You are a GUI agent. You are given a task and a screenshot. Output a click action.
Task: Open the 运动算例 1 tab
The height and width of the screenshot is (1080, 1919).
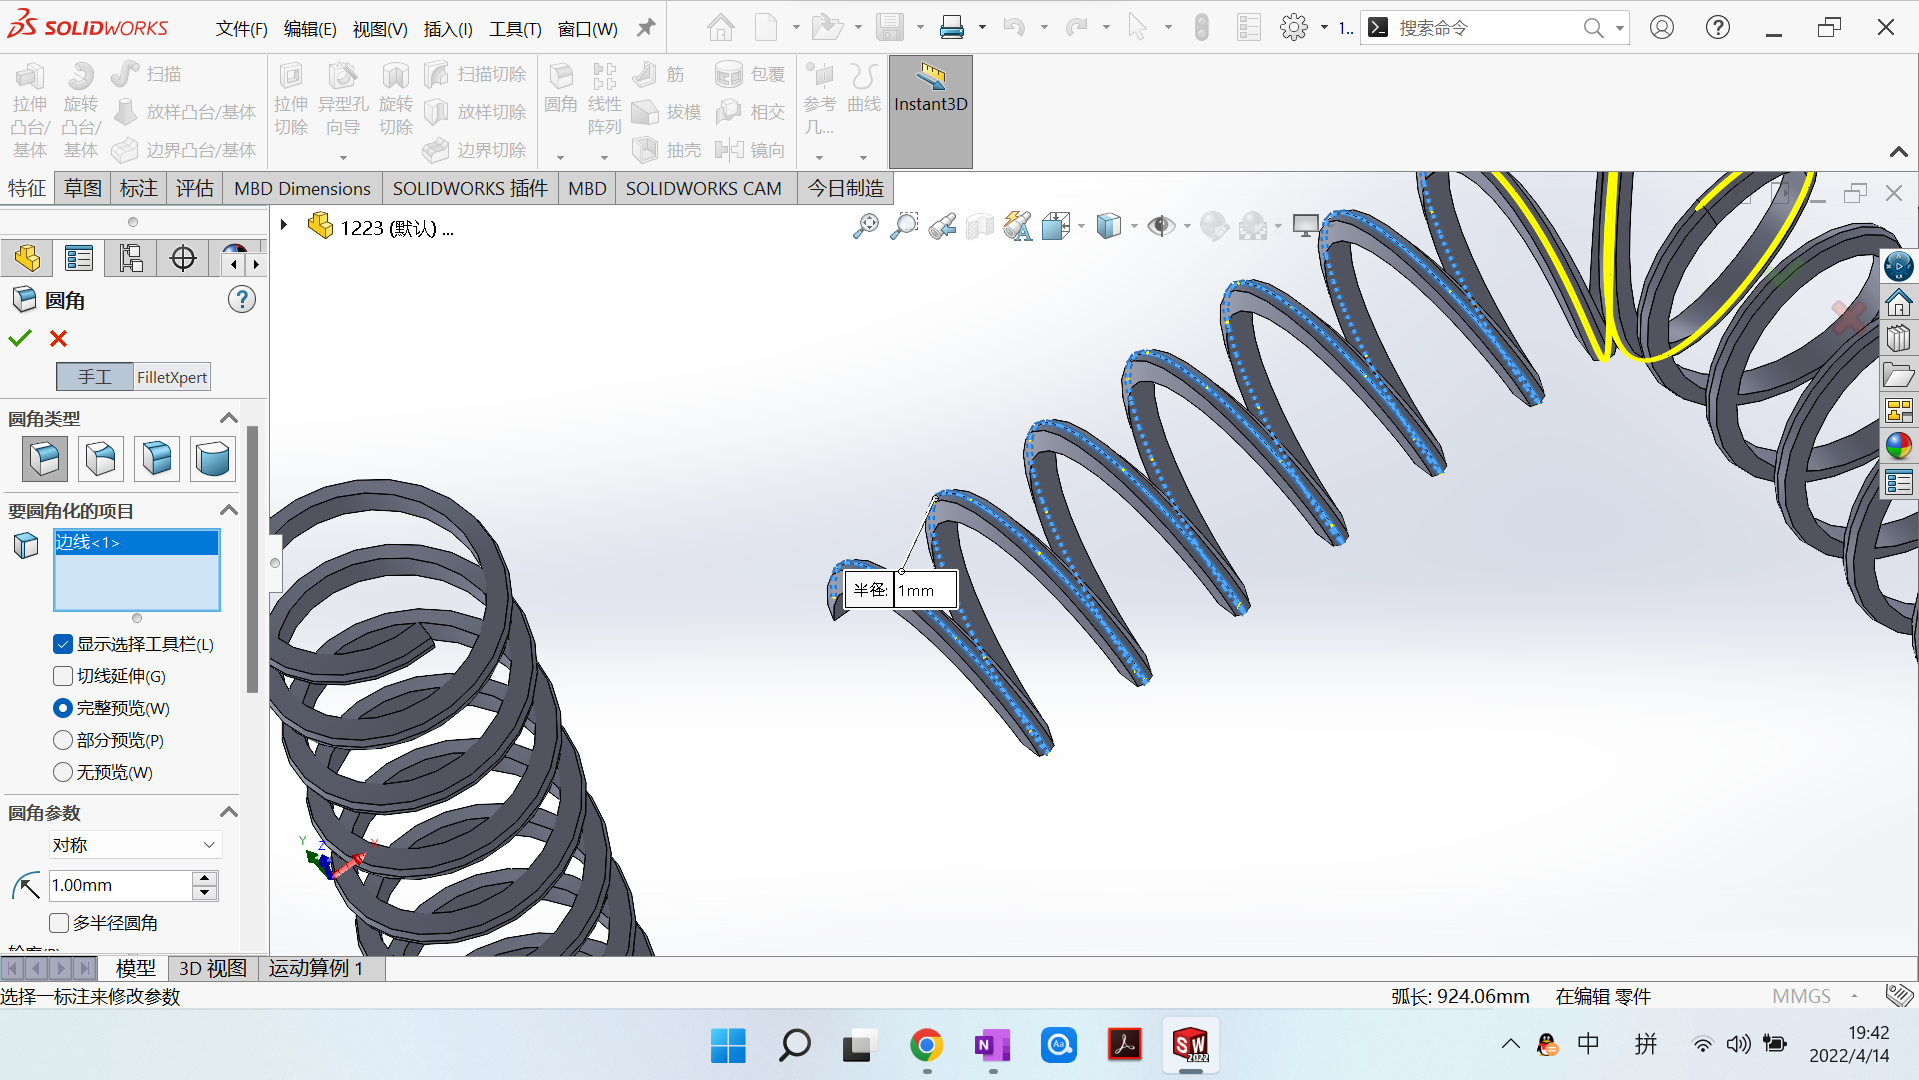click(316, 968)
